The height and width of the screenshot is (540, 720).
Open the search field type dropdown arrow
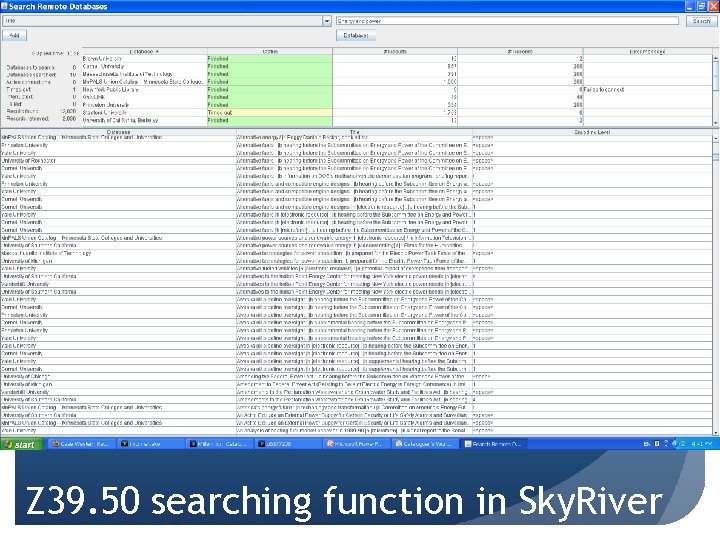tap(326, 21)
